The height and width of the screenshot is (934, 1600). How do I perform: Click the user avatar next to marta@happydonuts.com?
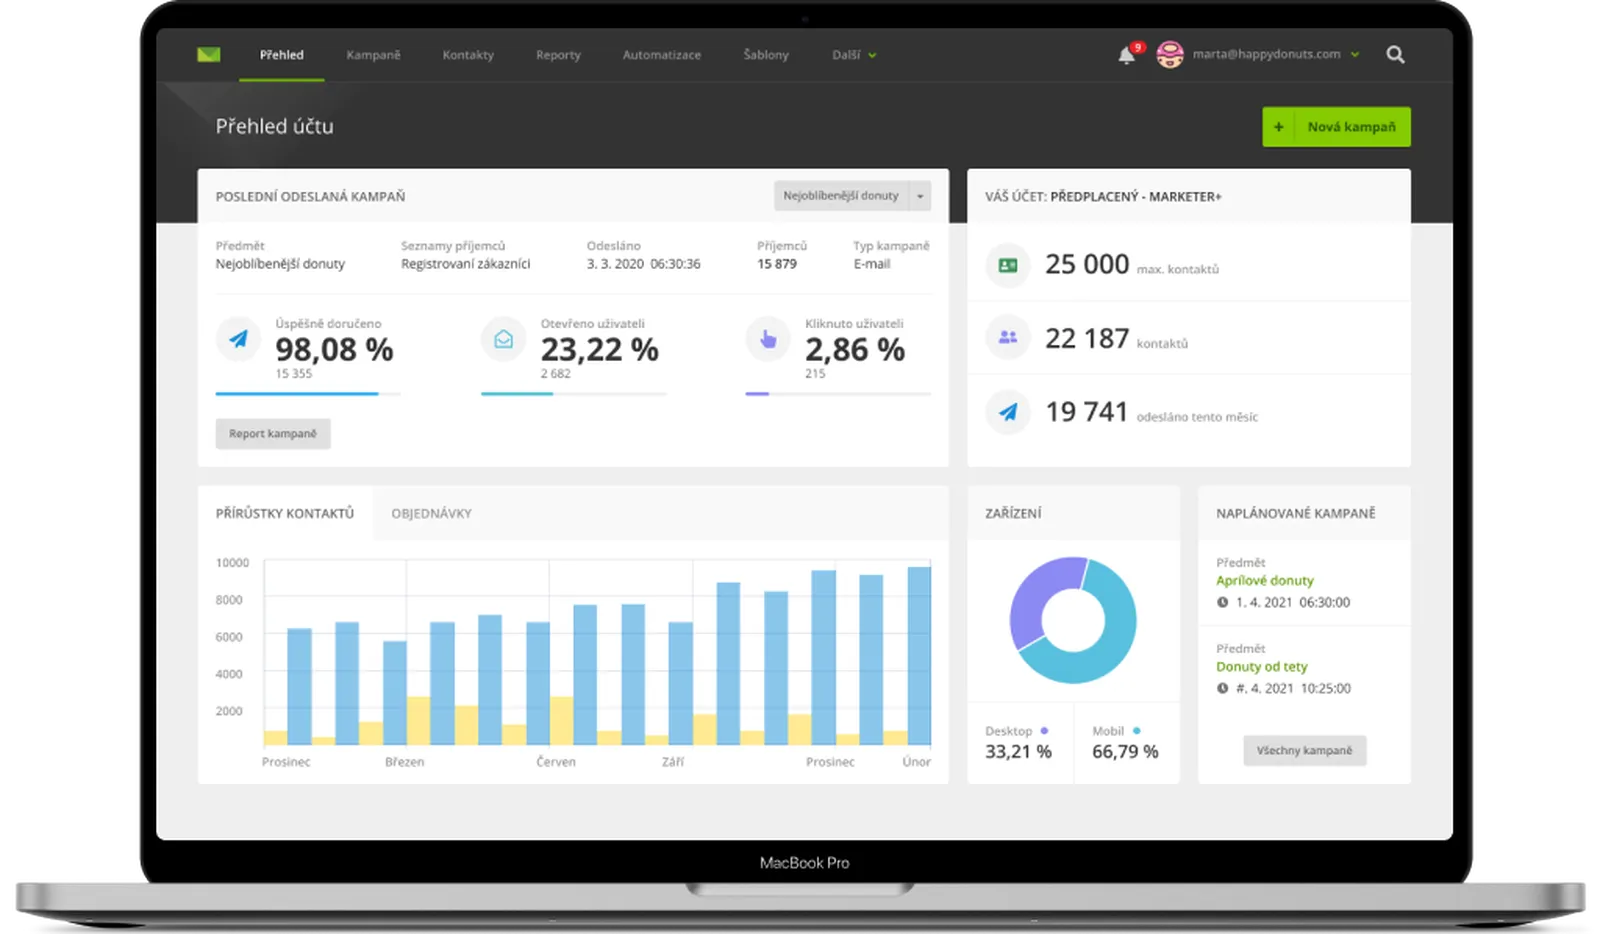point(1169,55)
